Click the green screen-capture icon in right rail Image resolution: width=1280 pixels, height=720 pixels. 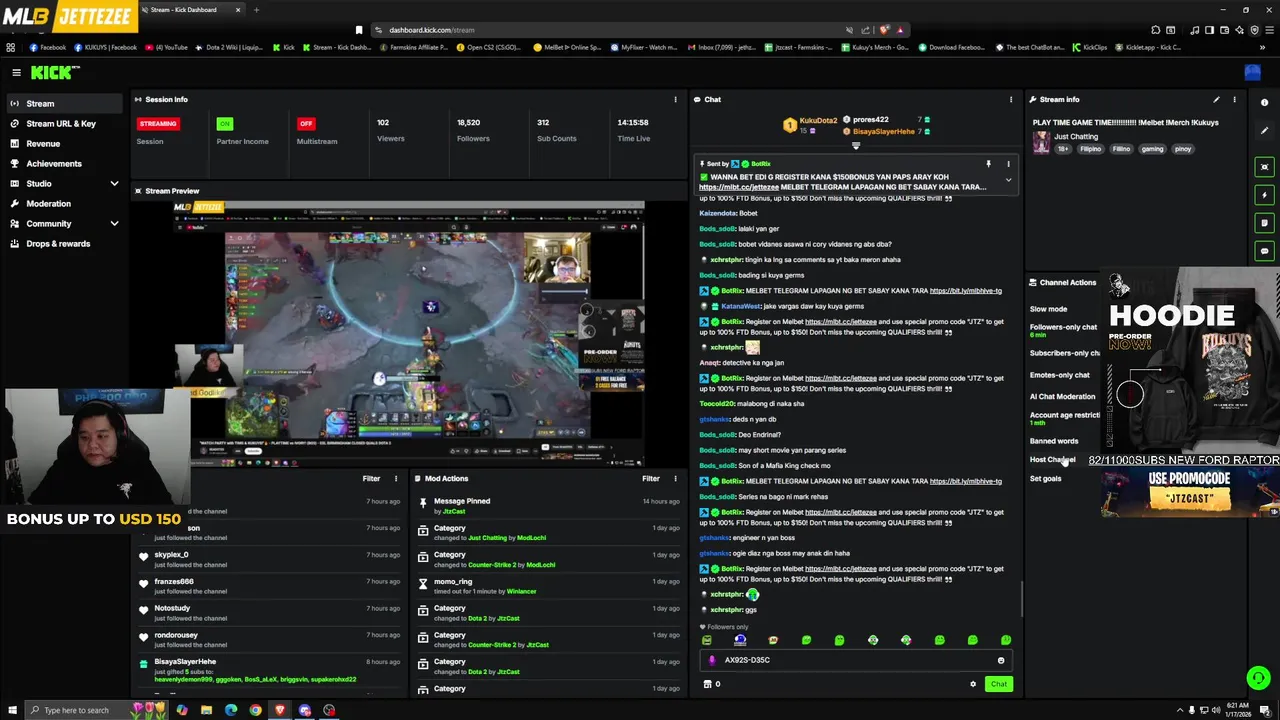point(1264,167)
